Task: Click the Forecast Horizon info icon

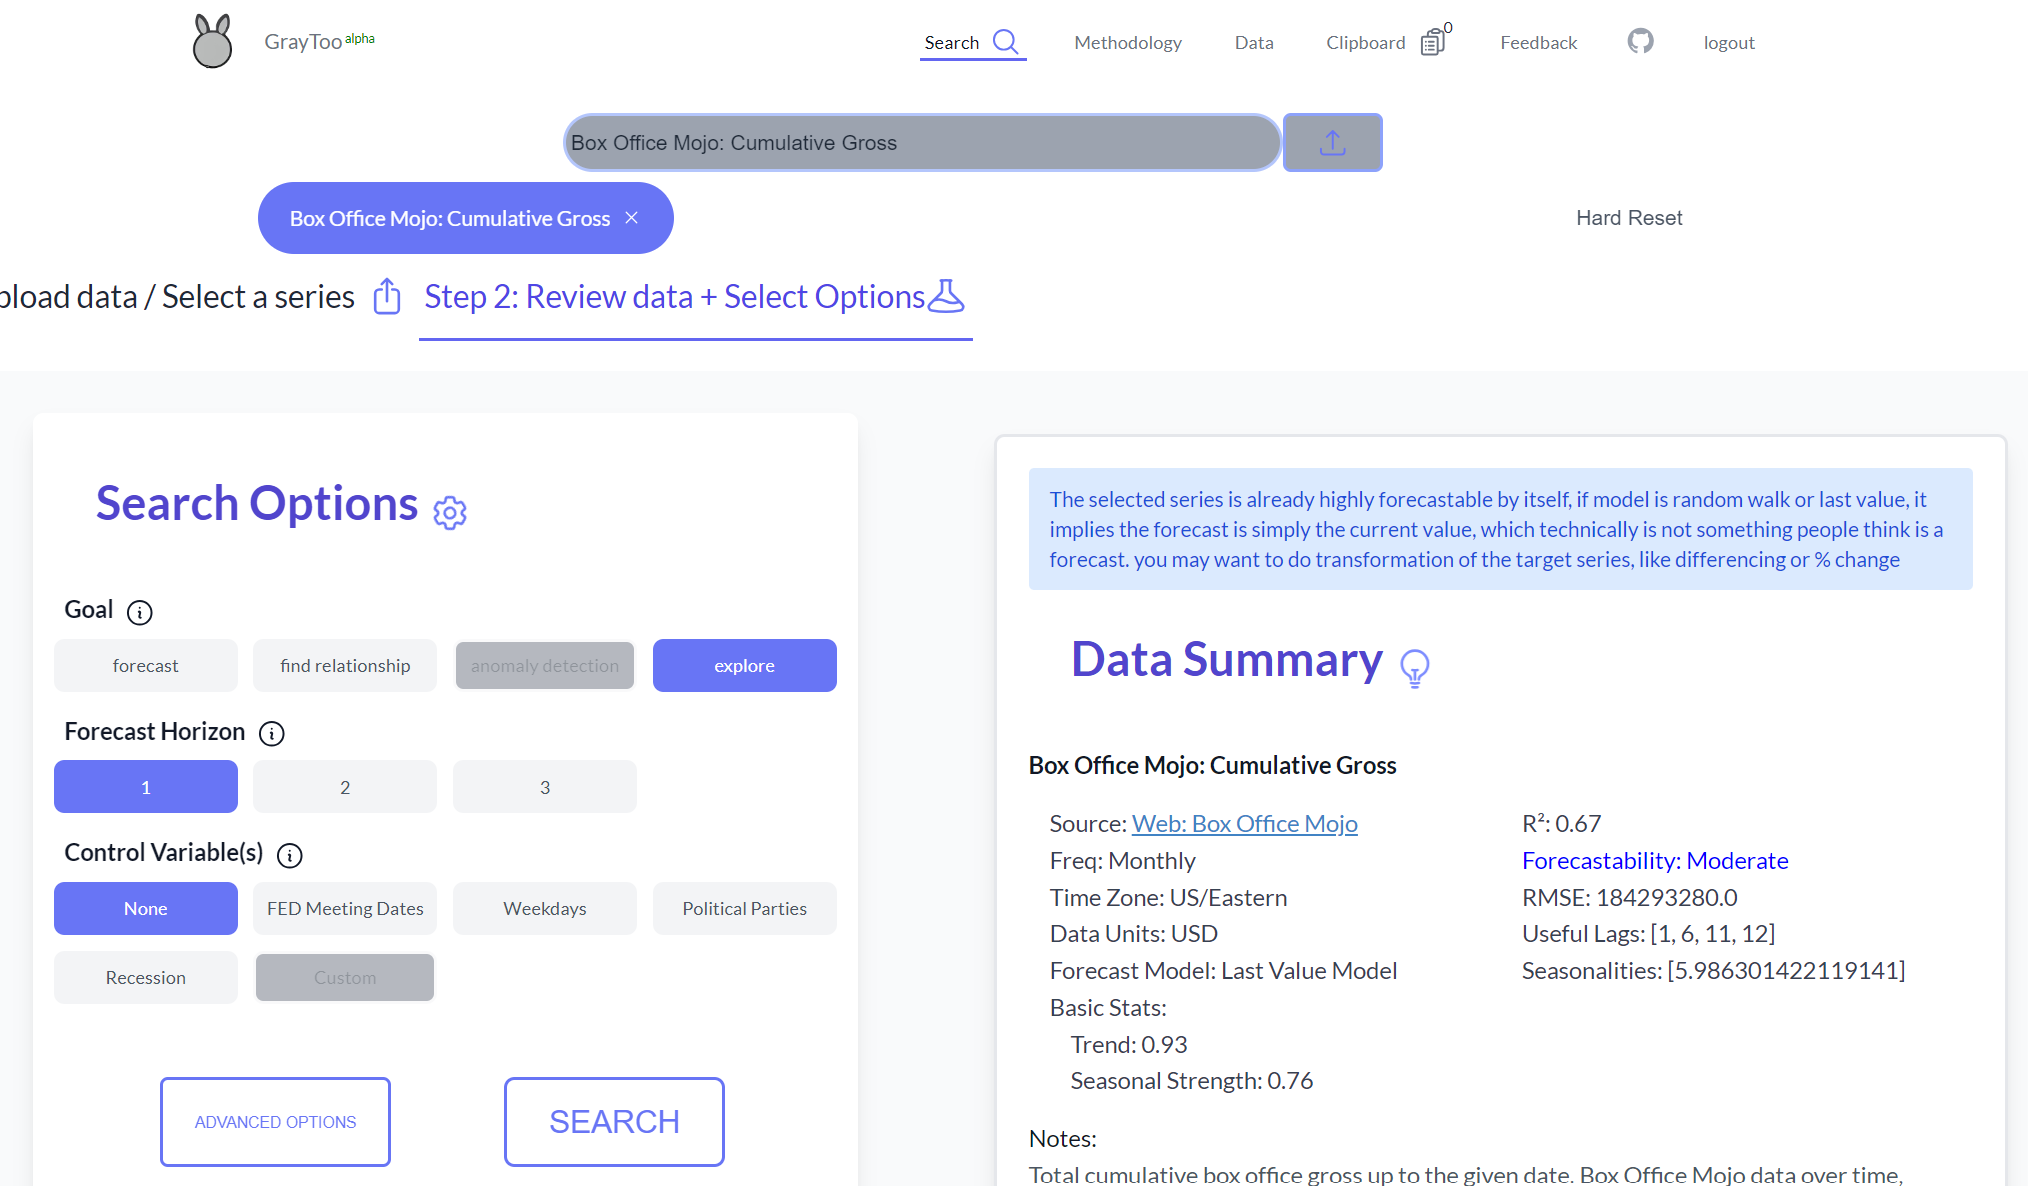Action: tap(271, 734)
